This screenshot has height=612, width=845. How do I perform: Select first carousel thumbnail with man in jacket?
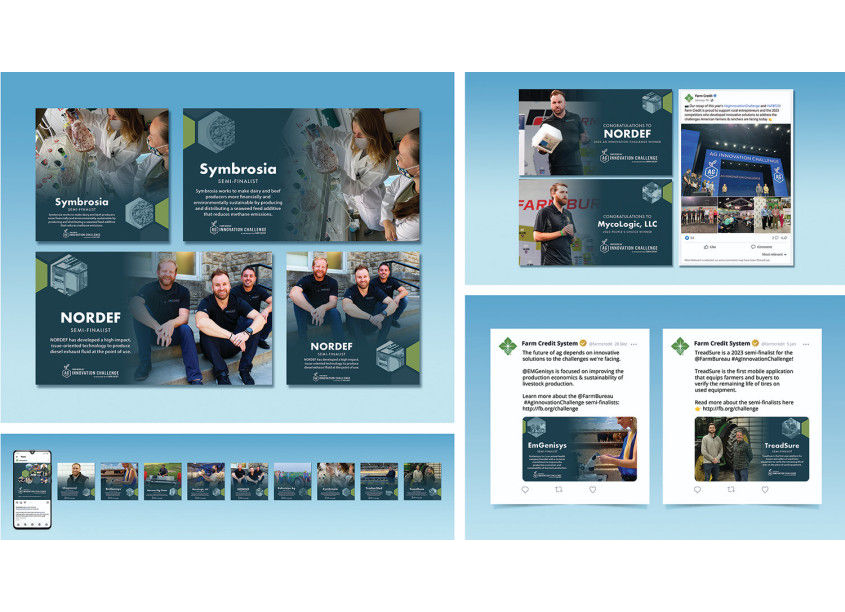(76, 481)
